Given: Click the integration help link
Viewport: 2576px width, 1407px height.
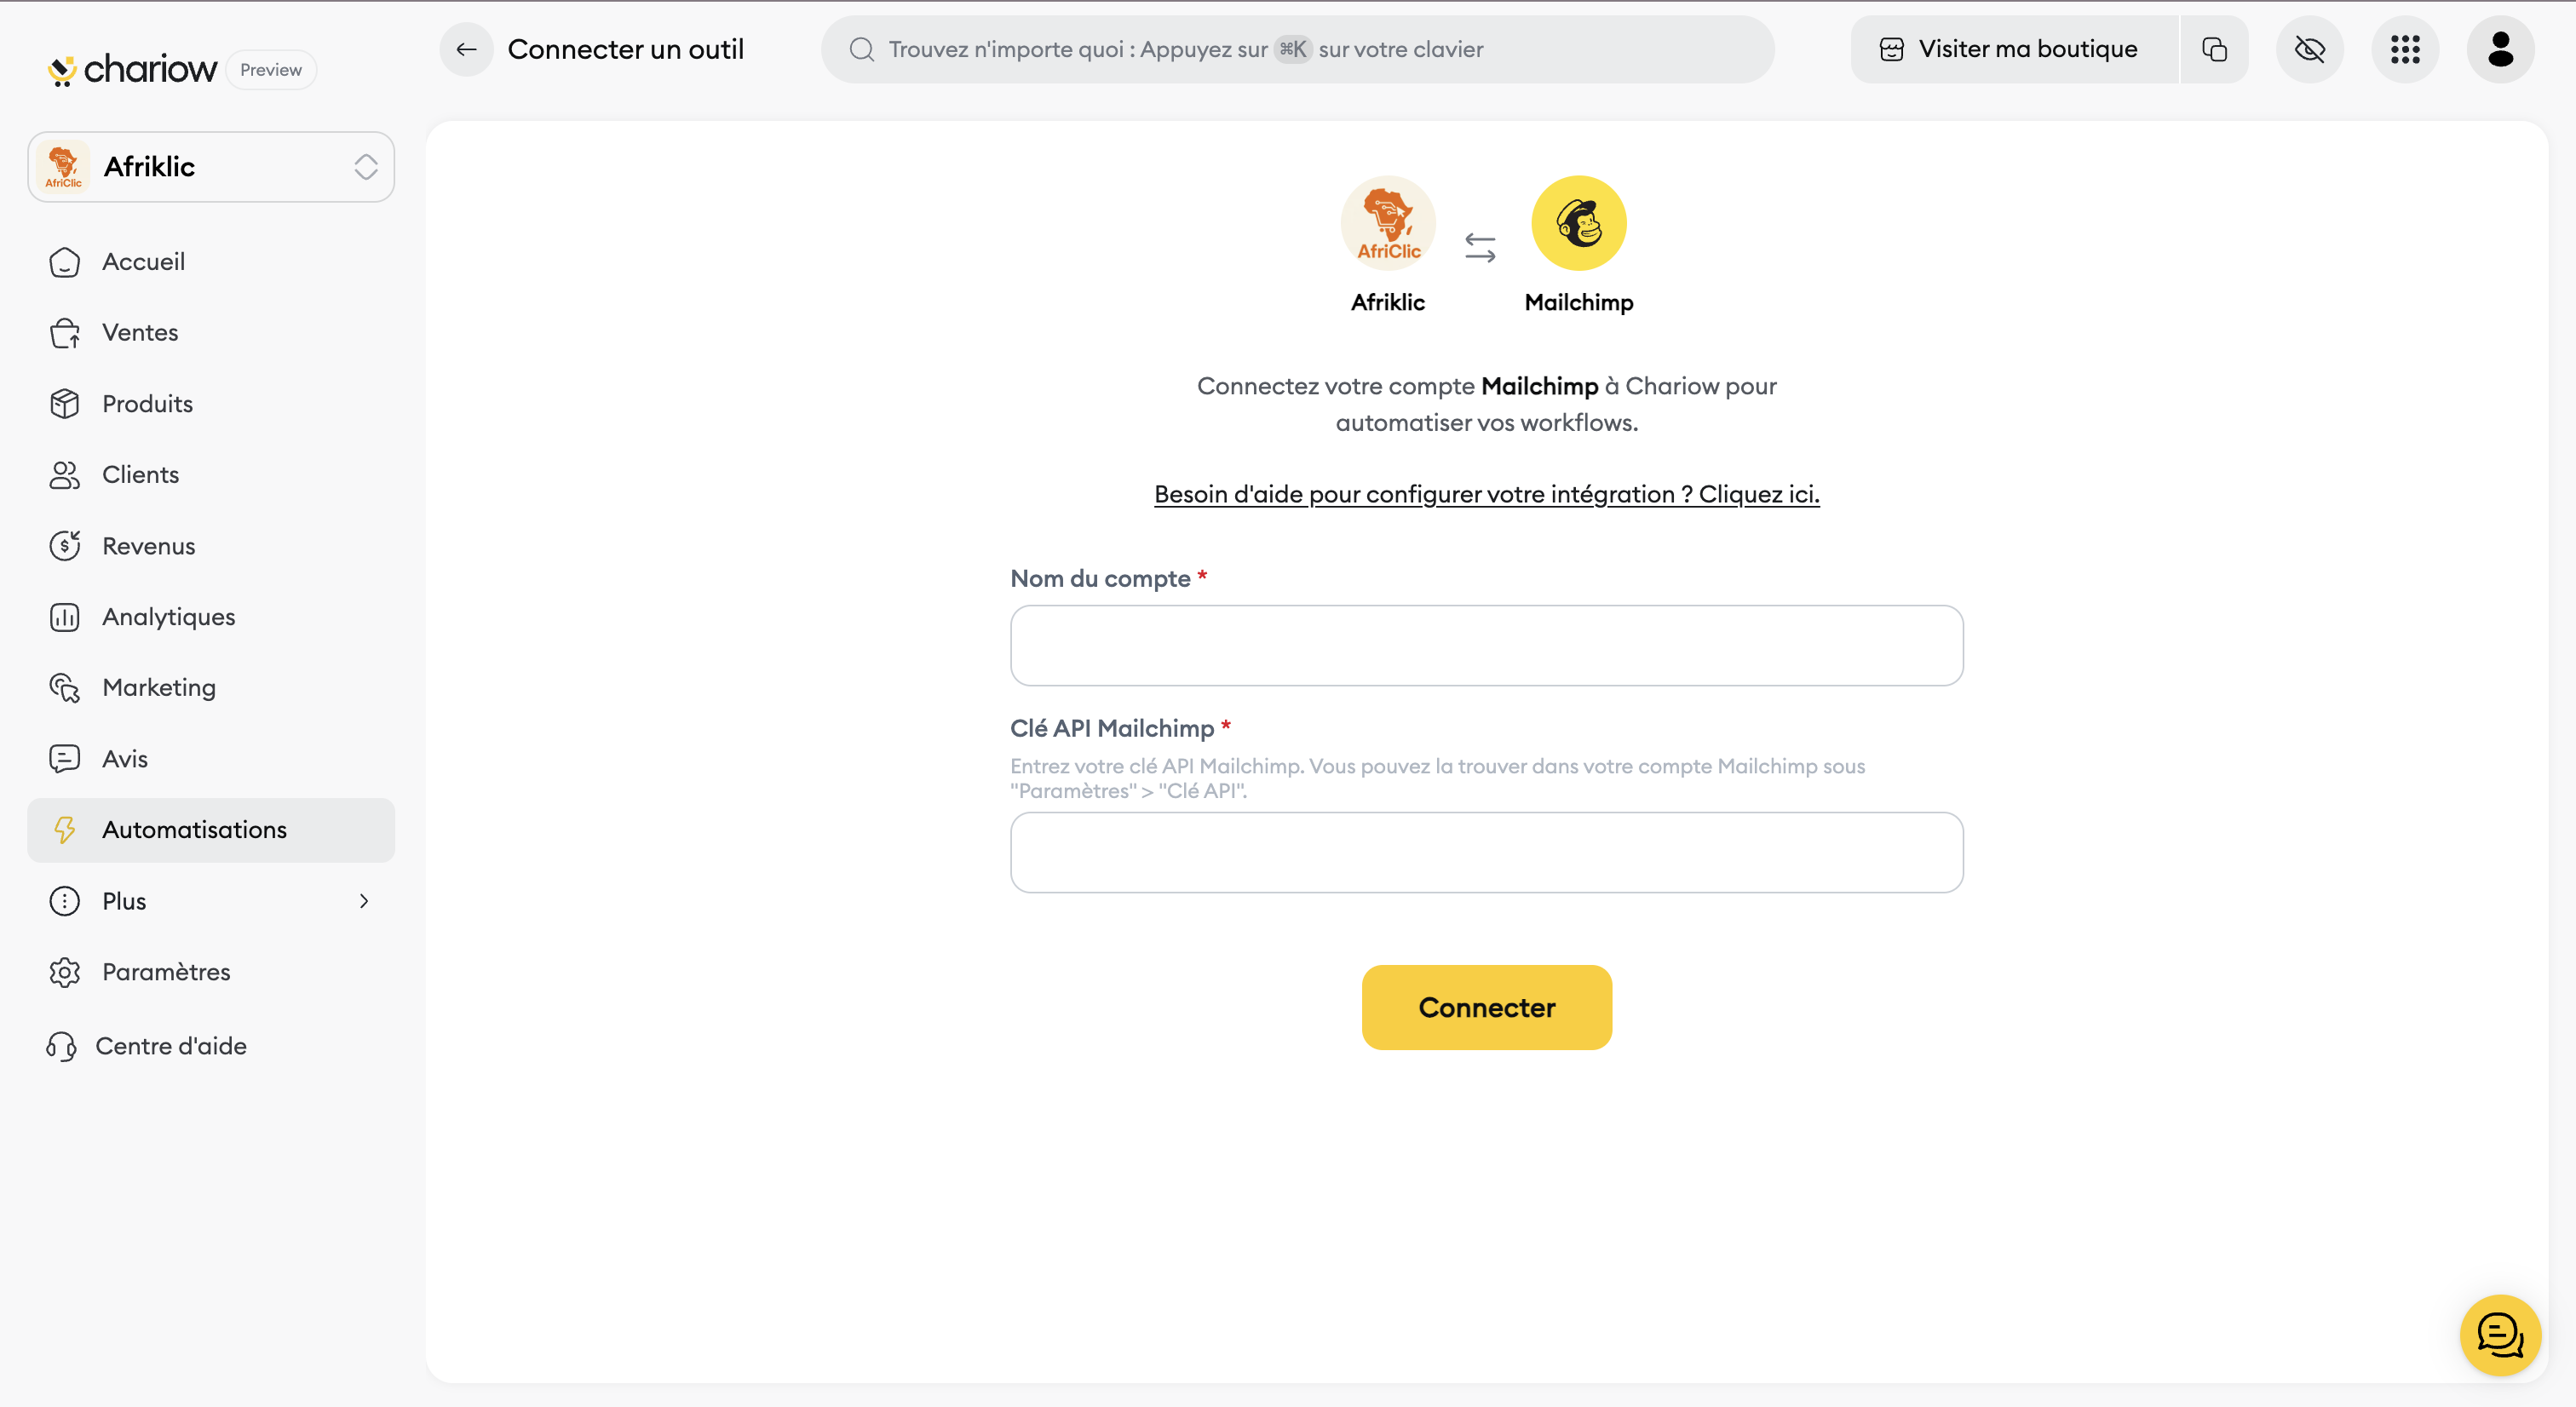Looking at the screenshot, I should point(1486,494).
